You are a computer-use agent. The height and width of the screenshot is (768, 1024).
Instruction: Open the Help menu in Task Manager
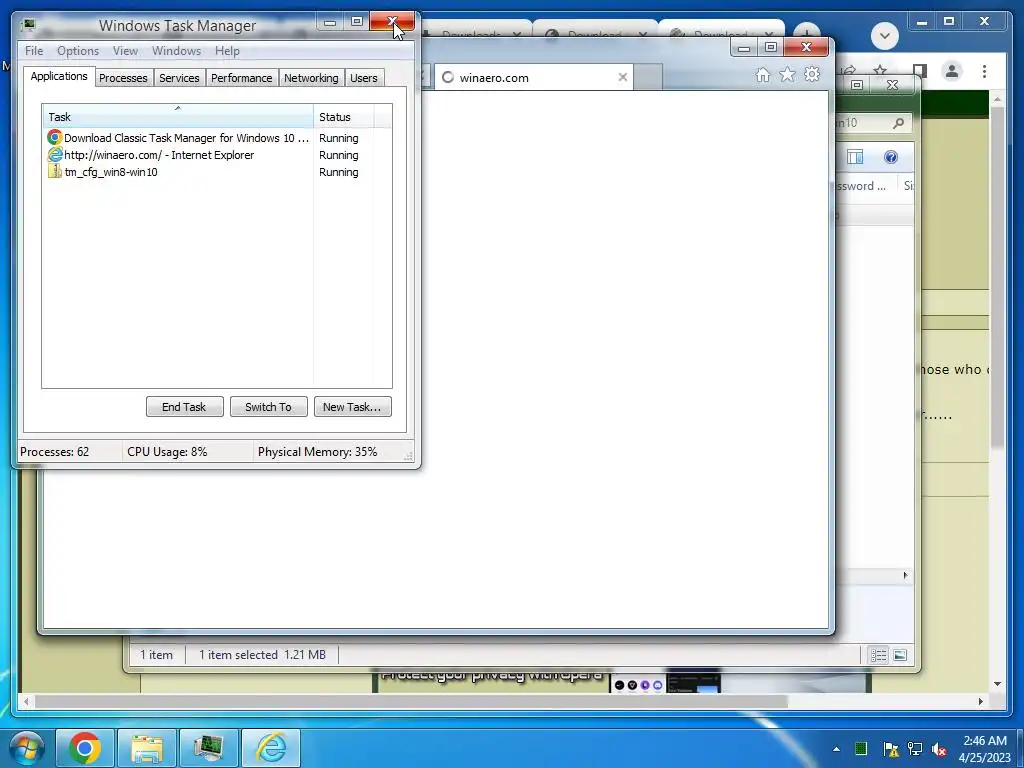pos(227,50)
